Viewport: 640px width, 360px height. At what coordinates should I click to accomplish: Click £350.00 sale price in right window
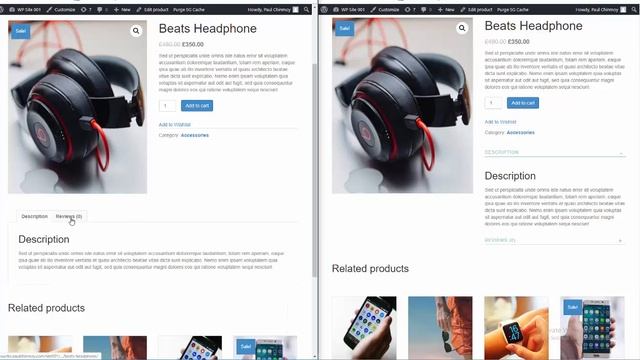(519, 42)
